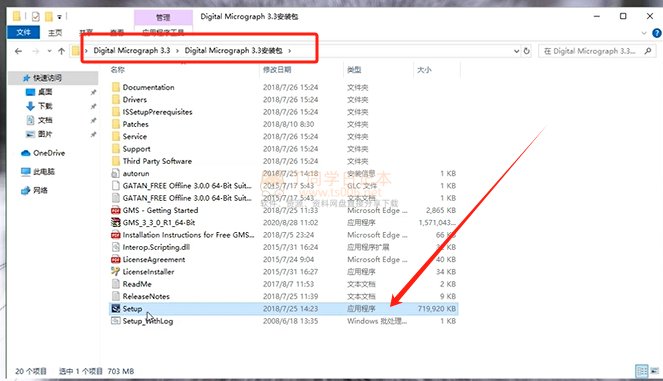The image size is (663, 381).
Task: Switch to details view toggle
Action: (x=641, y=371)
